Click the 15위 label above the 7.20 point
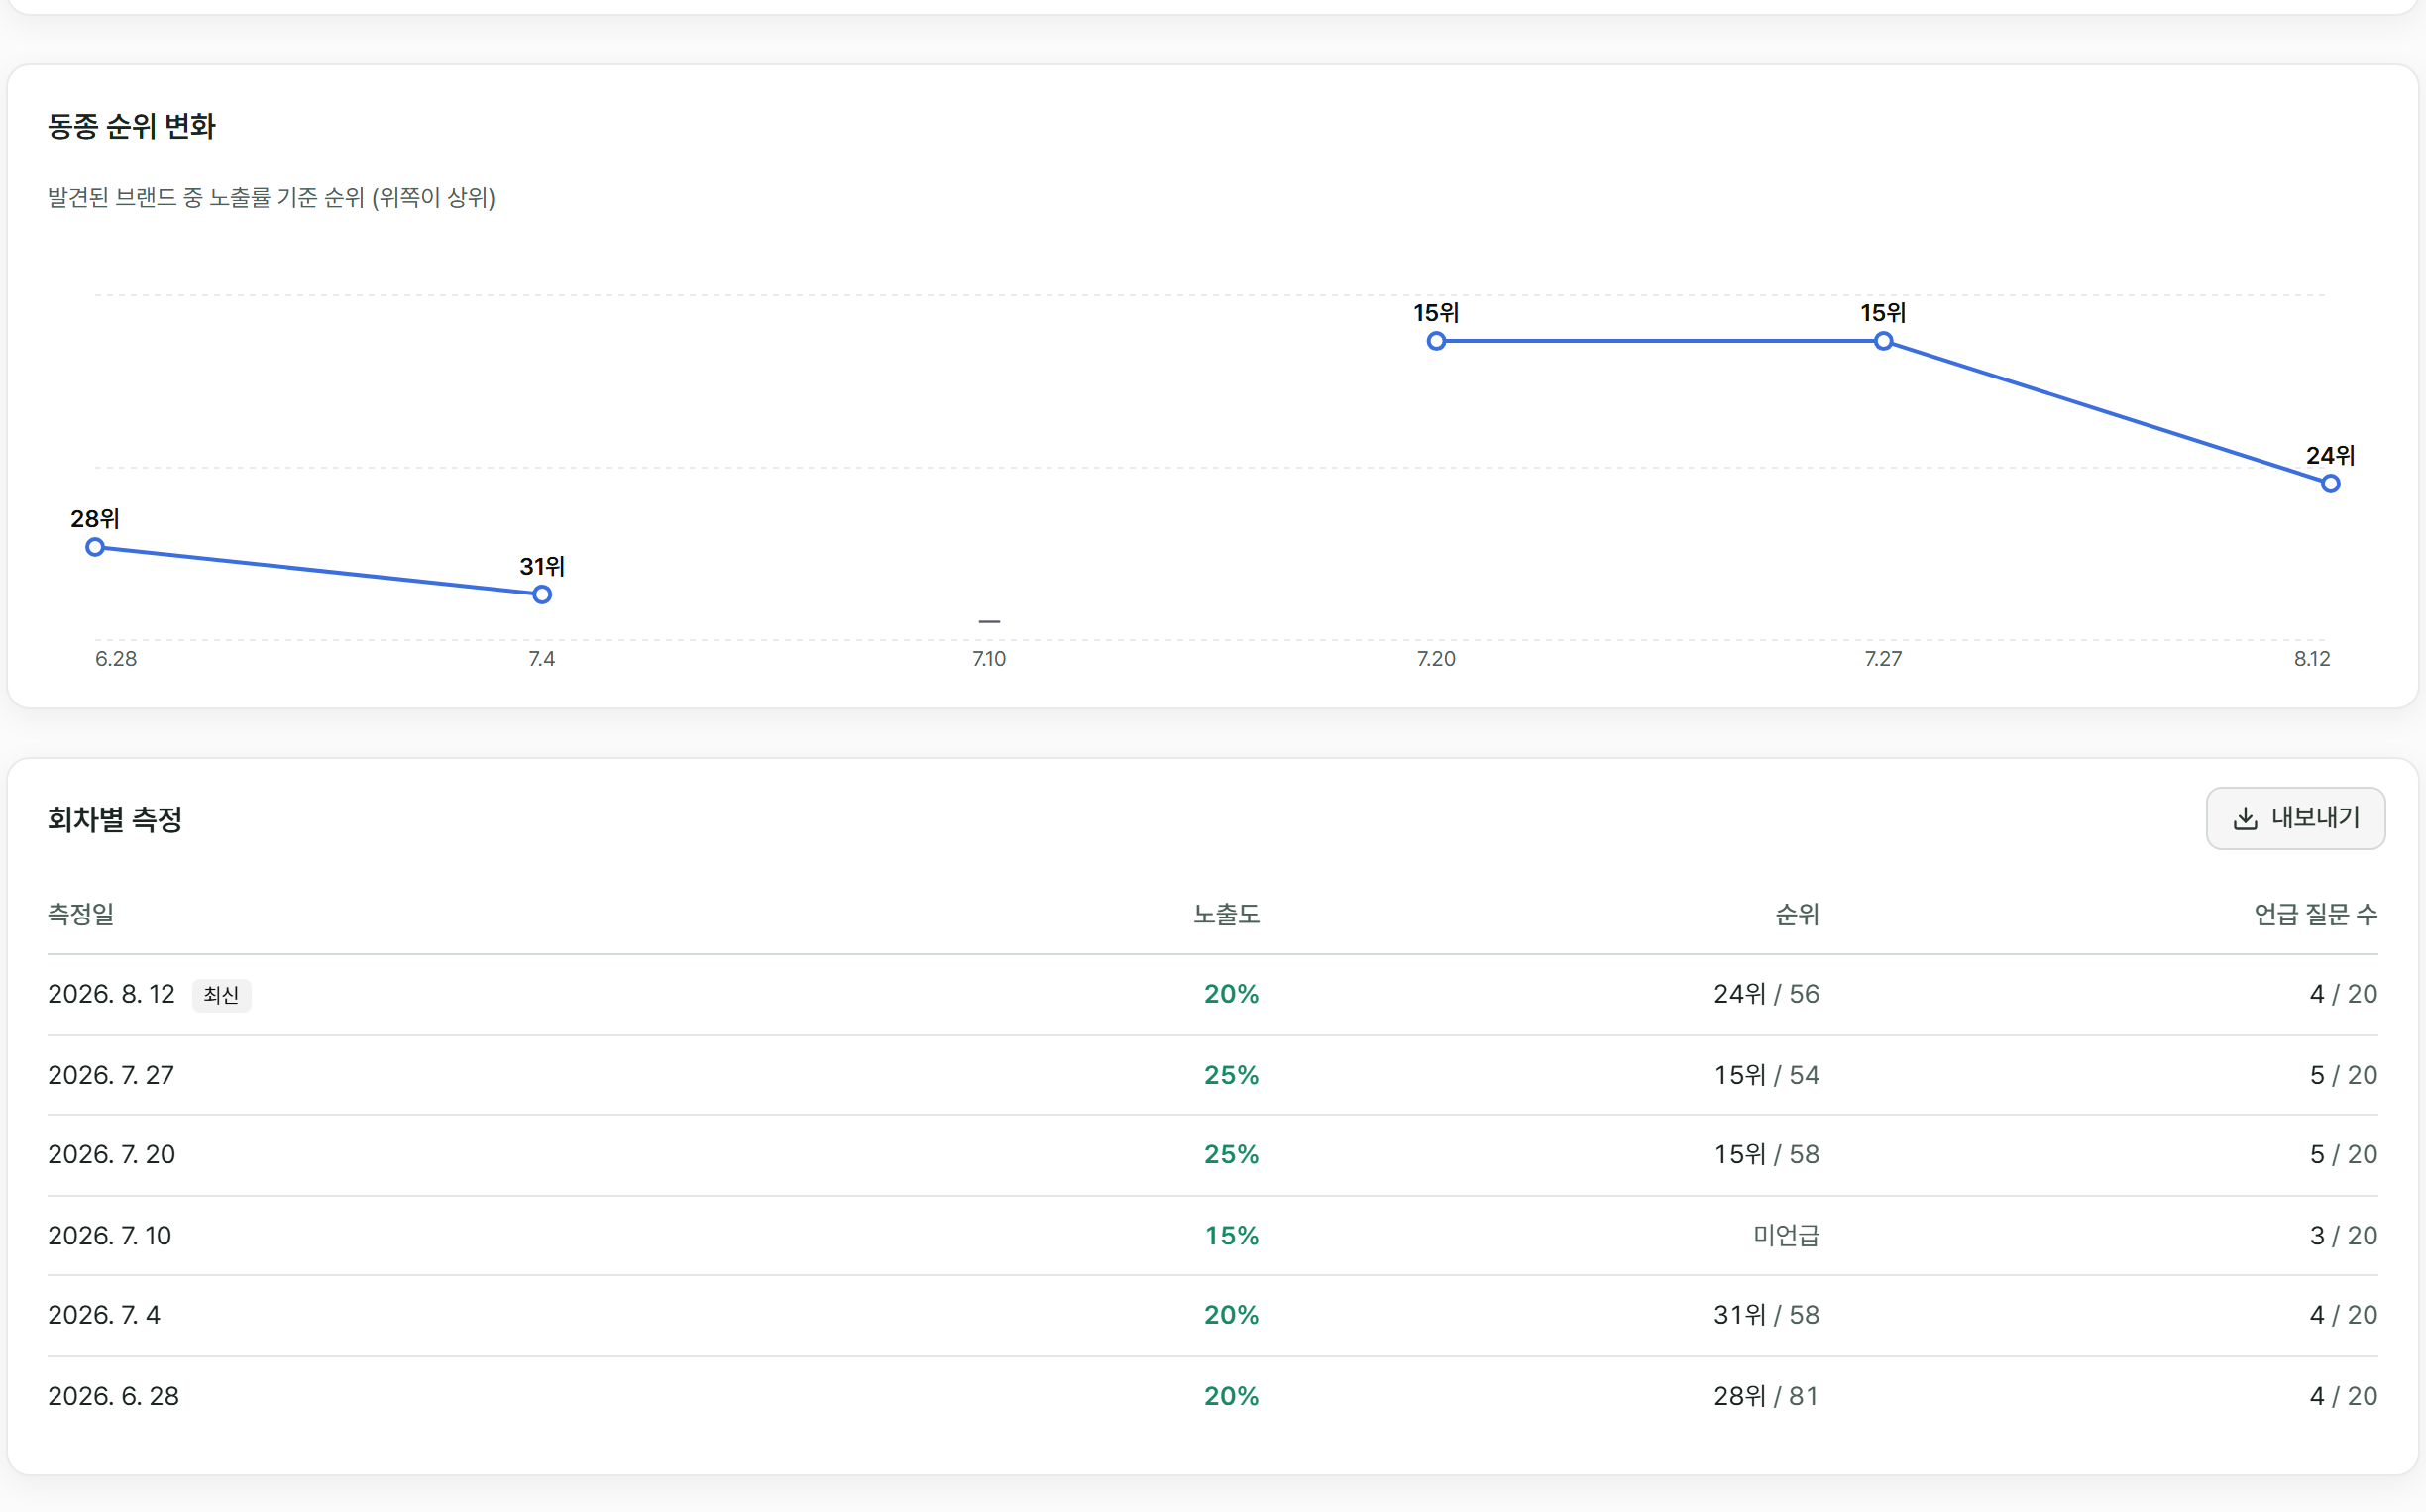The width and height of the screenshot is (2426, 1512). (1436, 313)
